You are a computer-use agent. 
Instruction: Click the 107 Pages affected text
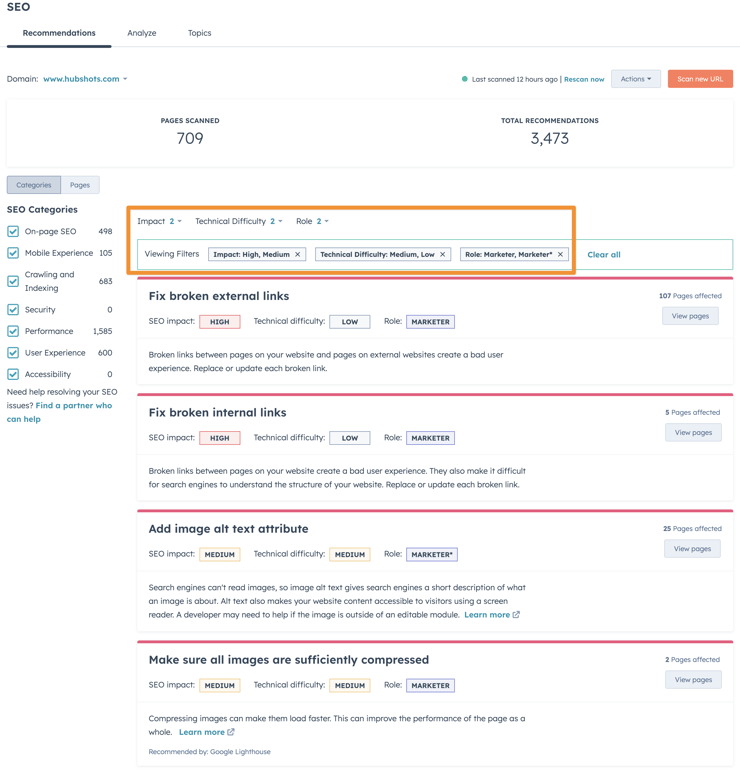coord(690,296)
